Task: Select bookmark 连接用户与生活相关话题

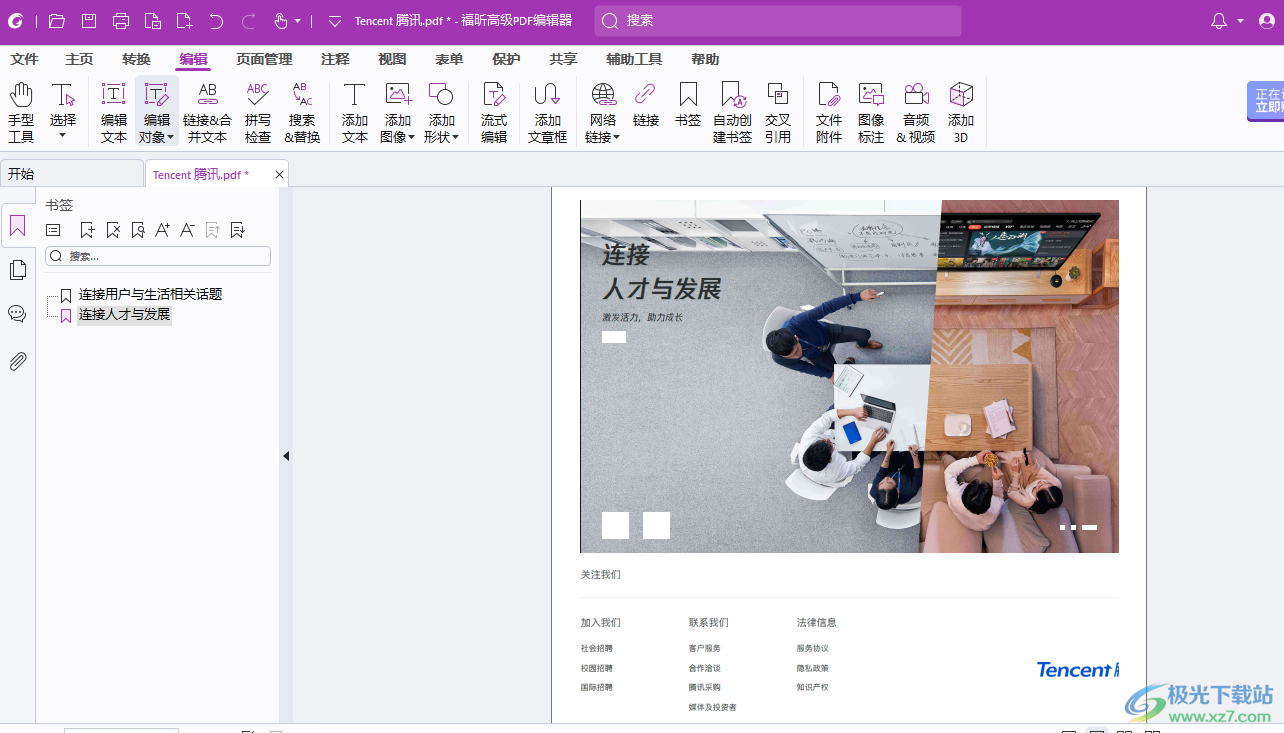Action: (x=152, y=293)
